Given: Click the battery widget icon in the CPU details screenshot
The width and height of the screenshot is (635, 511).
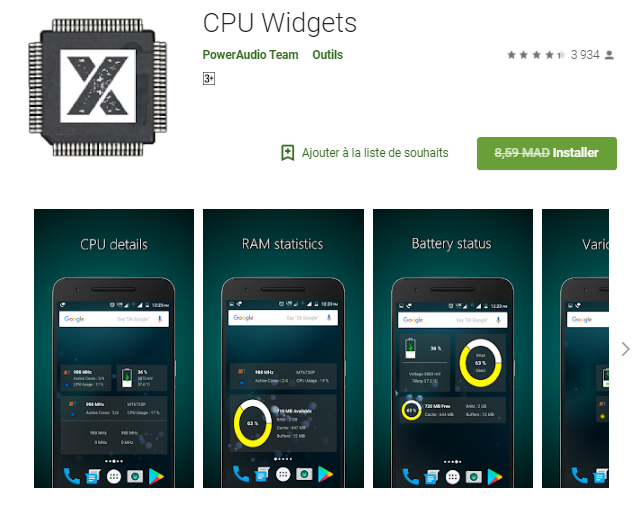Looking at the screenshot, I should tap(127, 377).
